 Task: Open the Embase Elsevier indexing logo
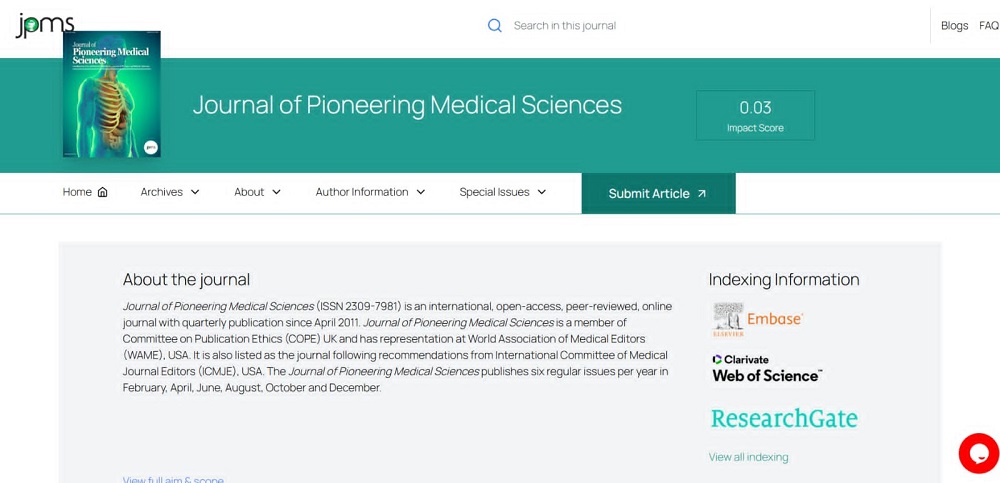(758, 320)
